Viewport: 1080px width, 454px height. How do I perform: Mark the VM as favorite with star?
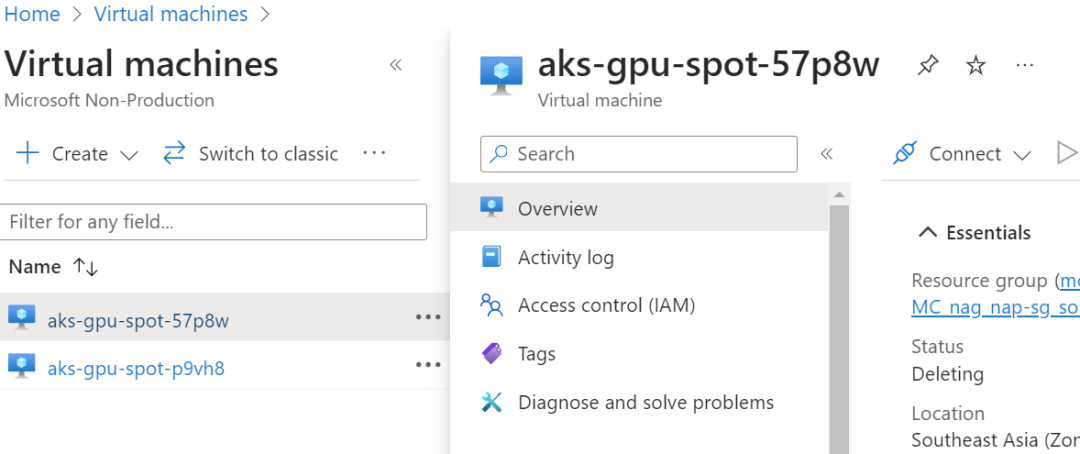(x=976, y=66)
